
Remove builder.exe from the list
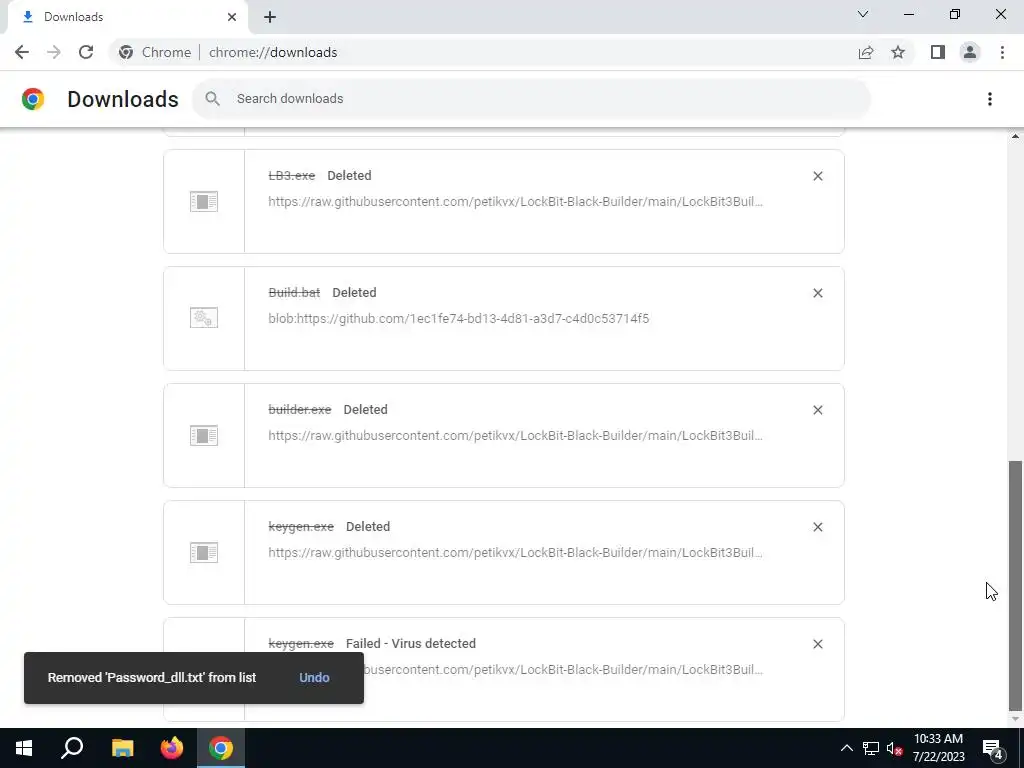[x=818, y=410]
